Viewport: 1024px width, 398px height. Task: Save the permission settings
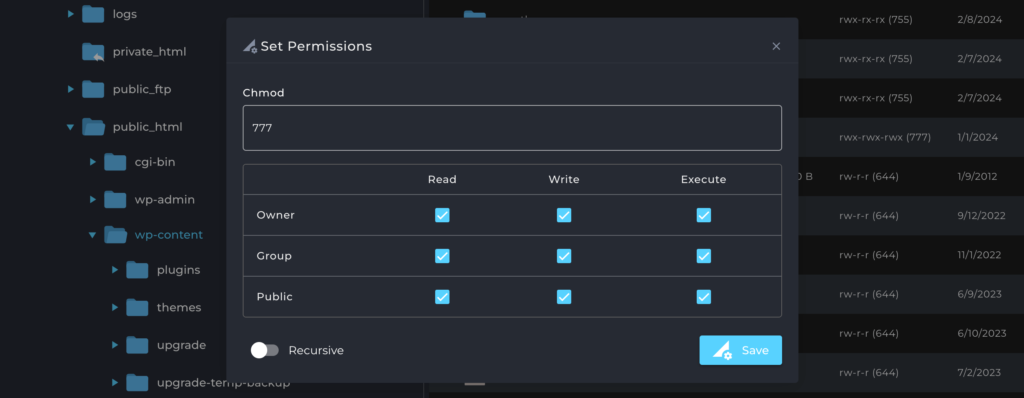tap(741, 350)
